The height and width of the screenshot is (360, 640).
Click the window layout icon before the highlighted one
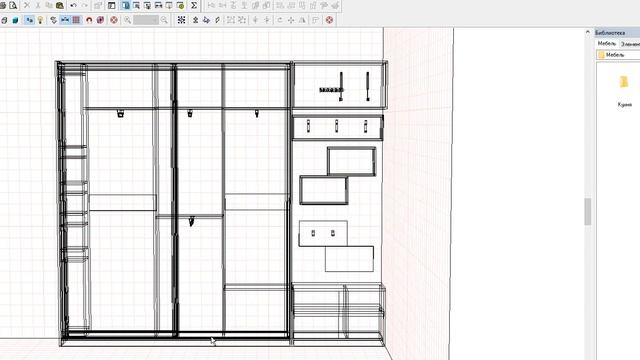coord(112,6)
